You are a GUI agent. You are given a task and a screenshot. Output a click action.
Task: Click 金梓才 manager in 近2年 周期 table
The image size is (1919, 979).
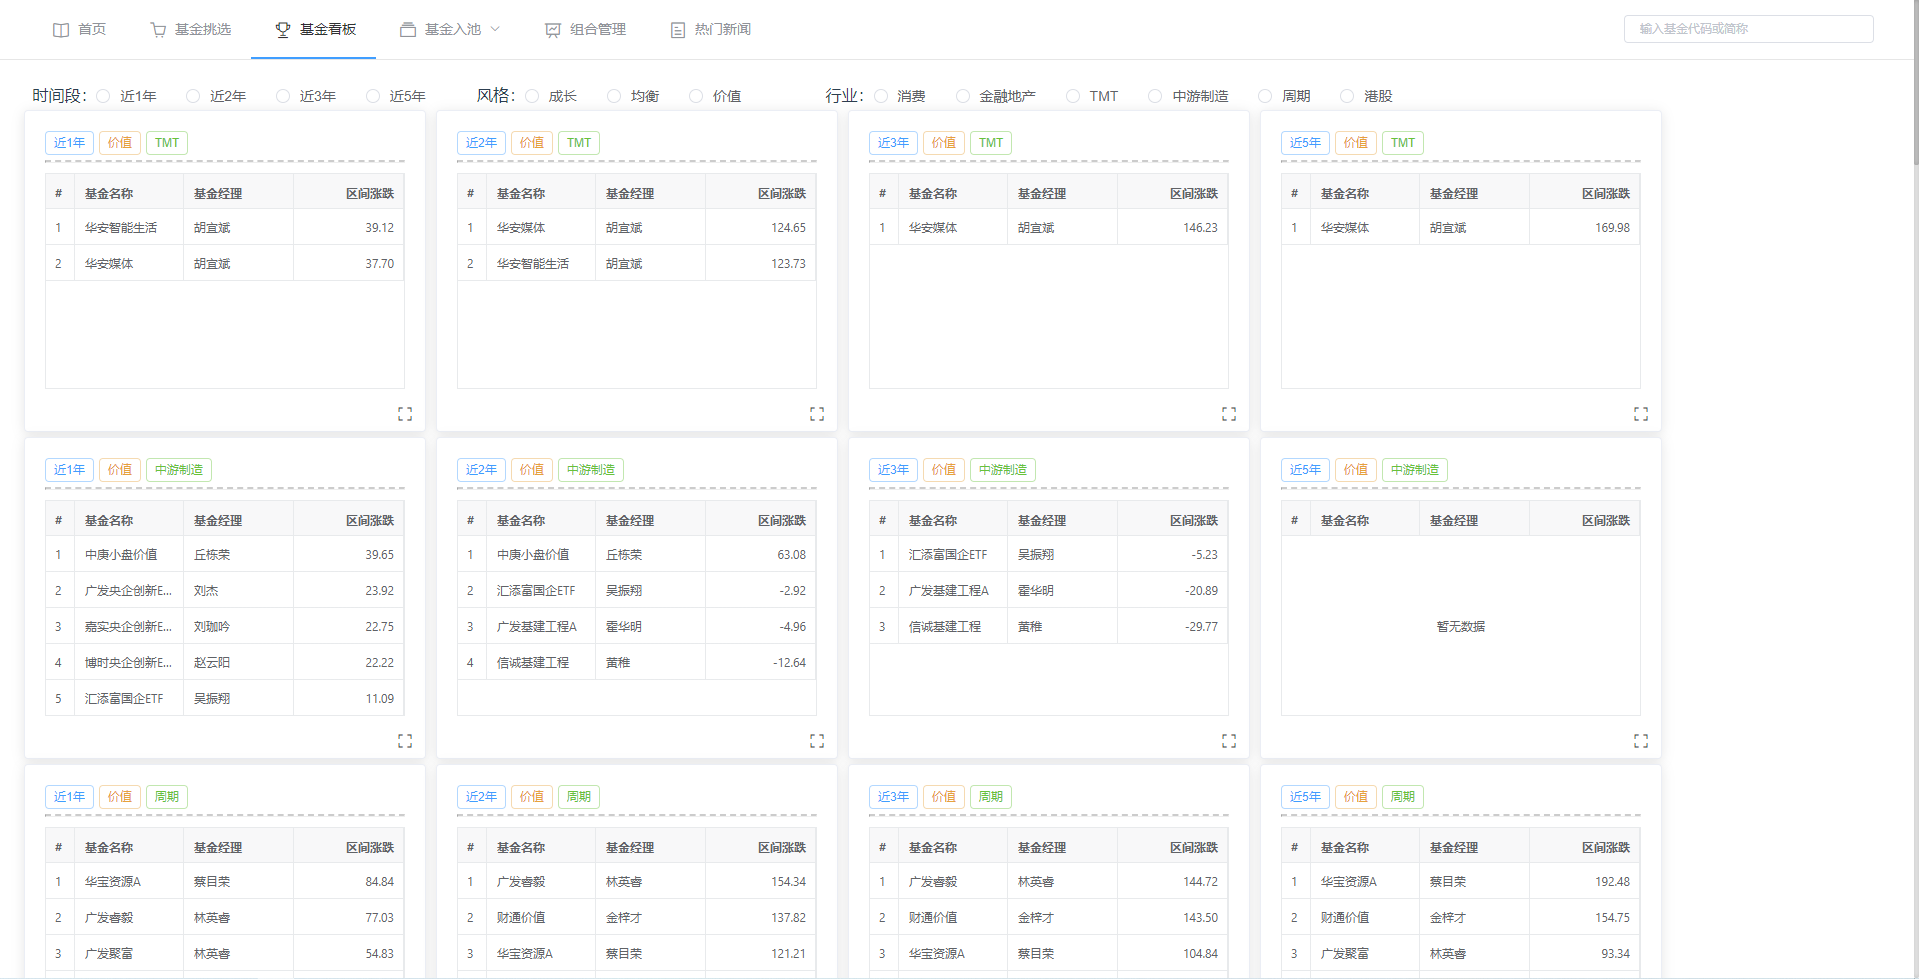pyautogui.click(x=624, y=918)
